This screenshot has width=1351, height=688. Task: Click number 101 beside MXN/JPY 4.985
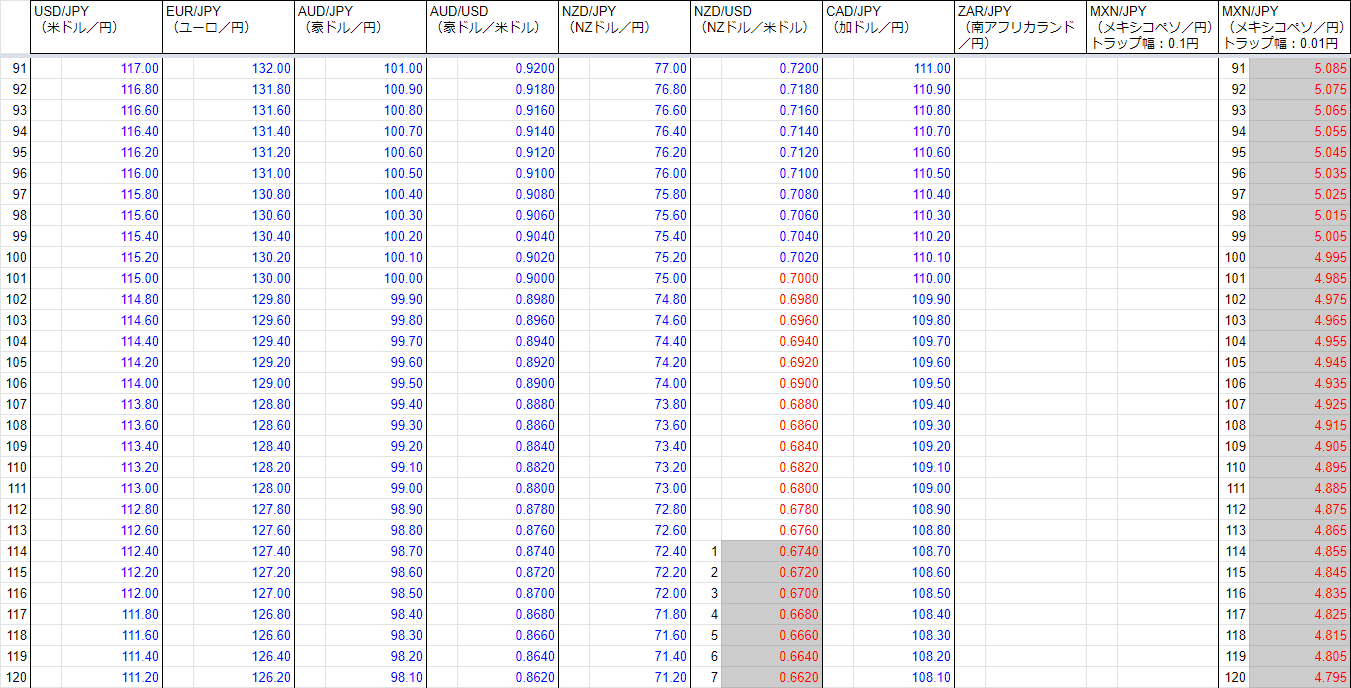coord(1234,278)
